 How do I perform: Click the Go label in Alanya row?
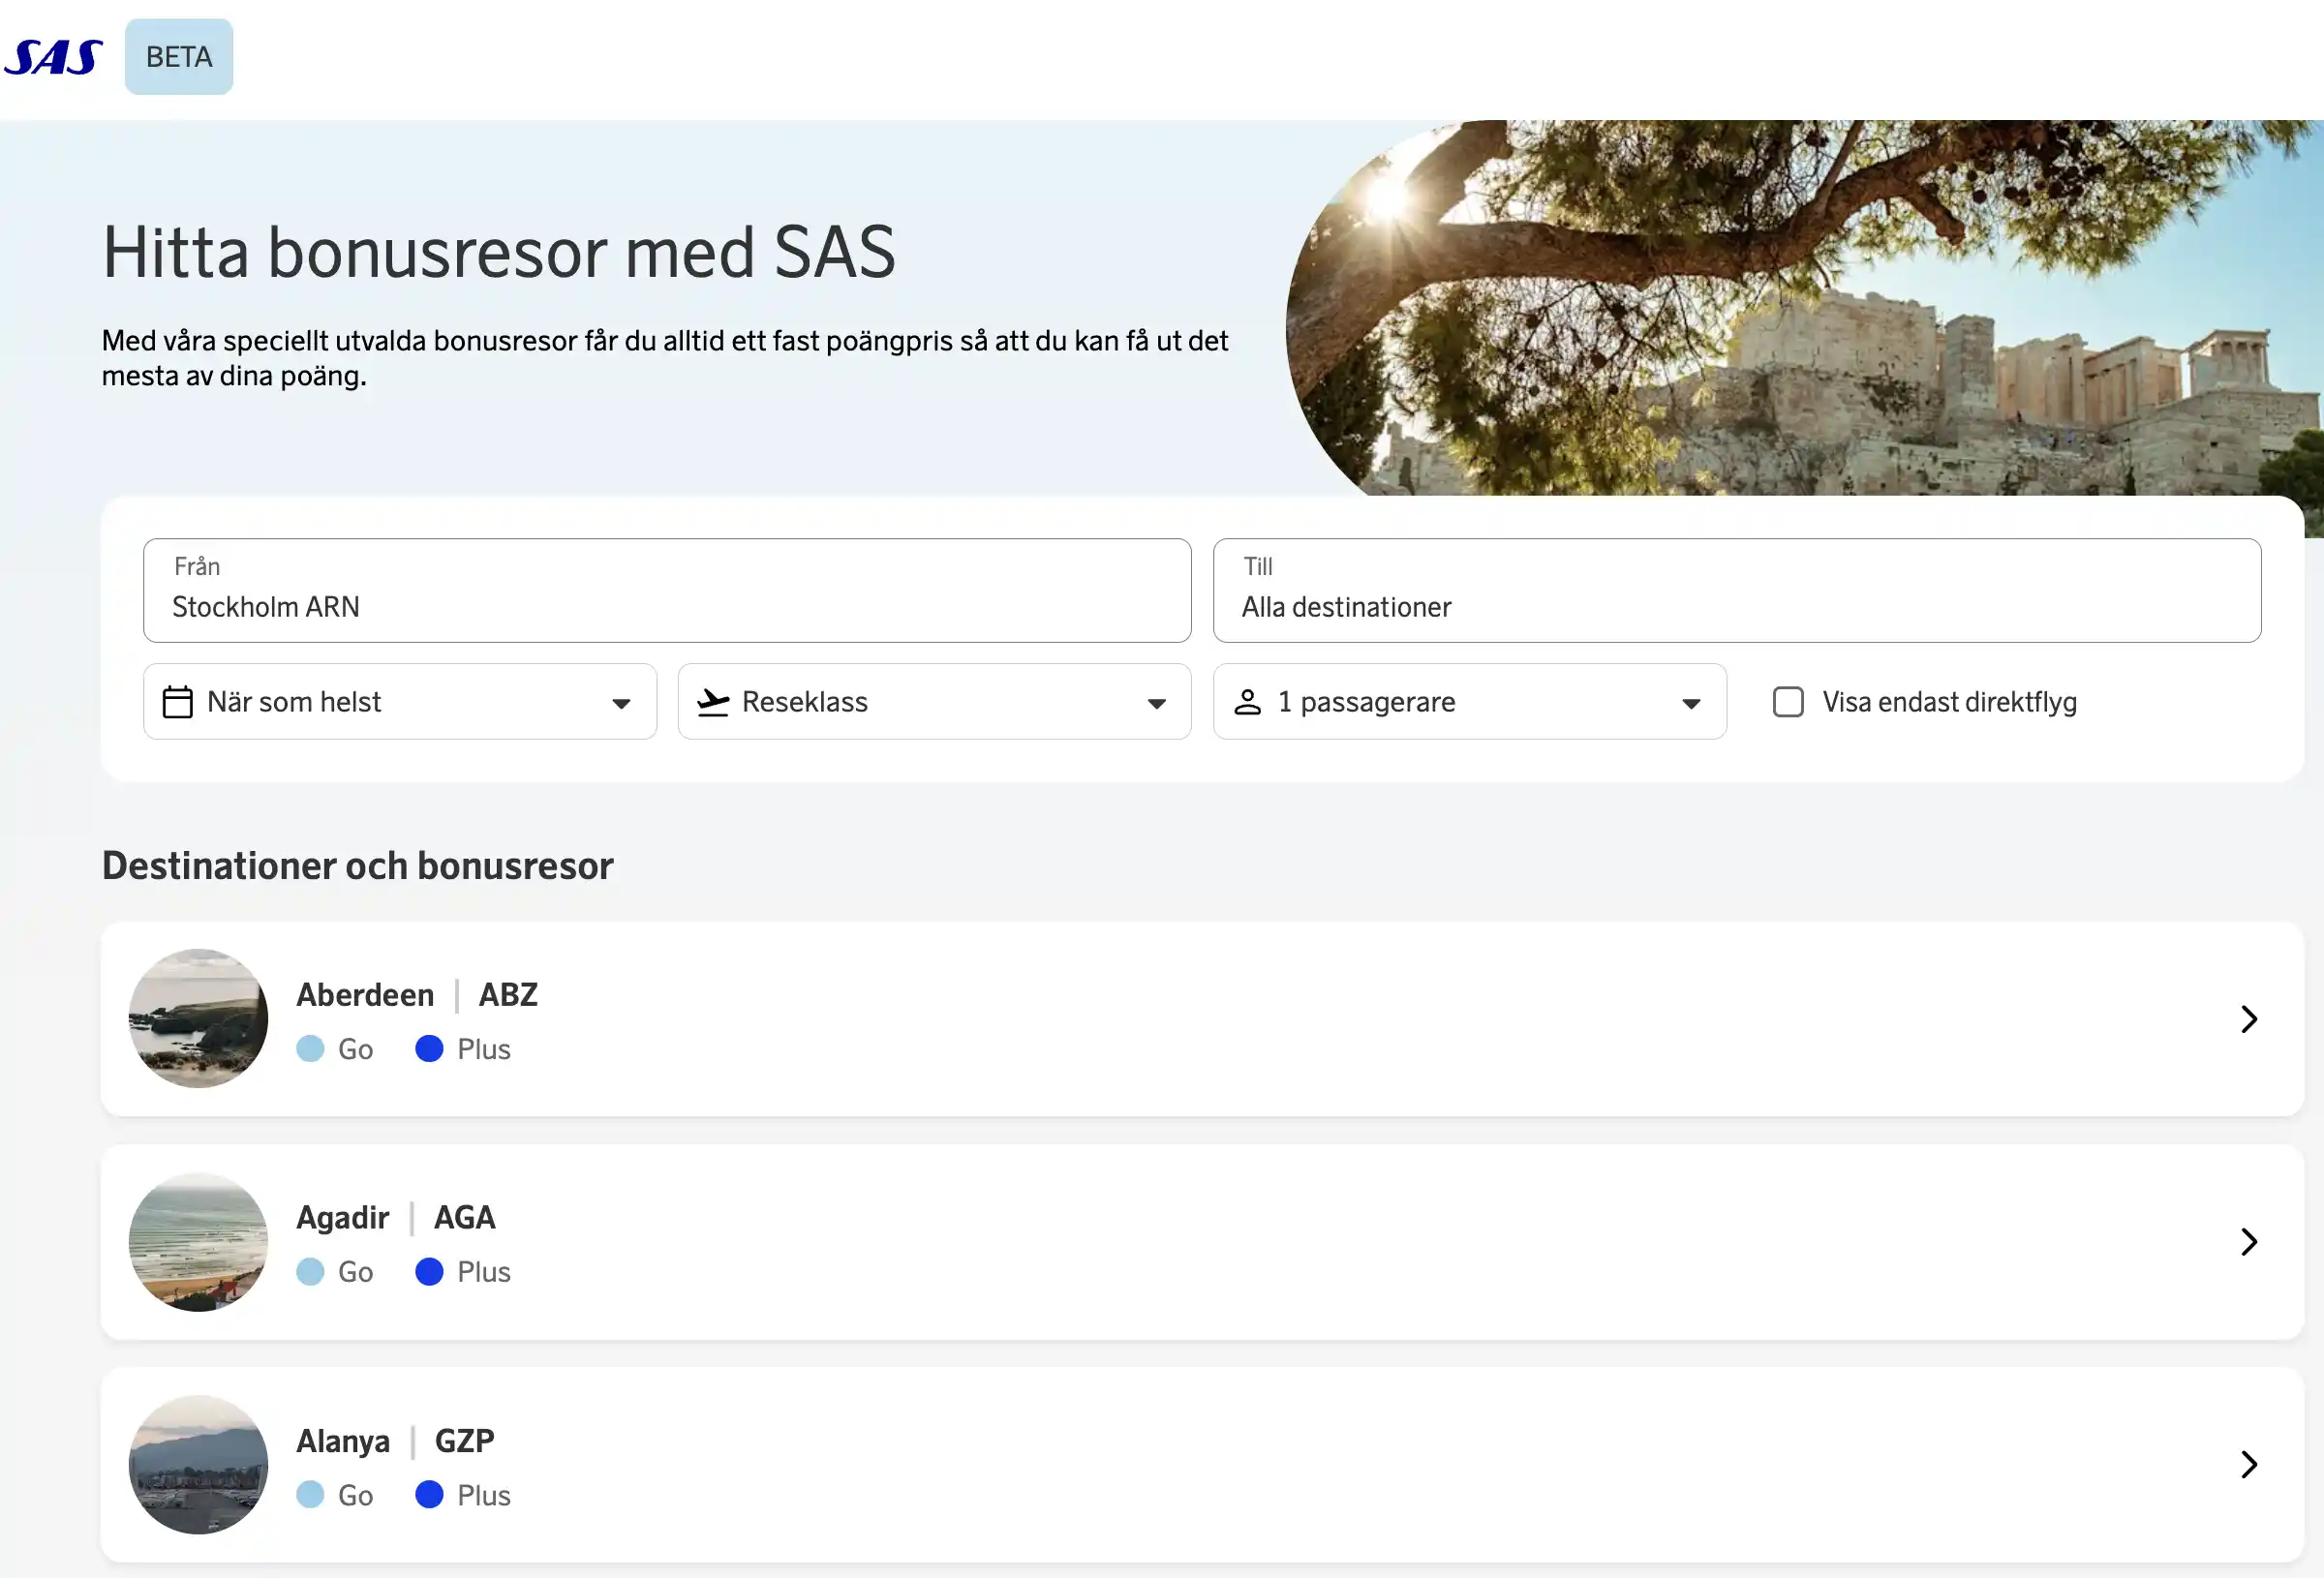click(355, 1495)
